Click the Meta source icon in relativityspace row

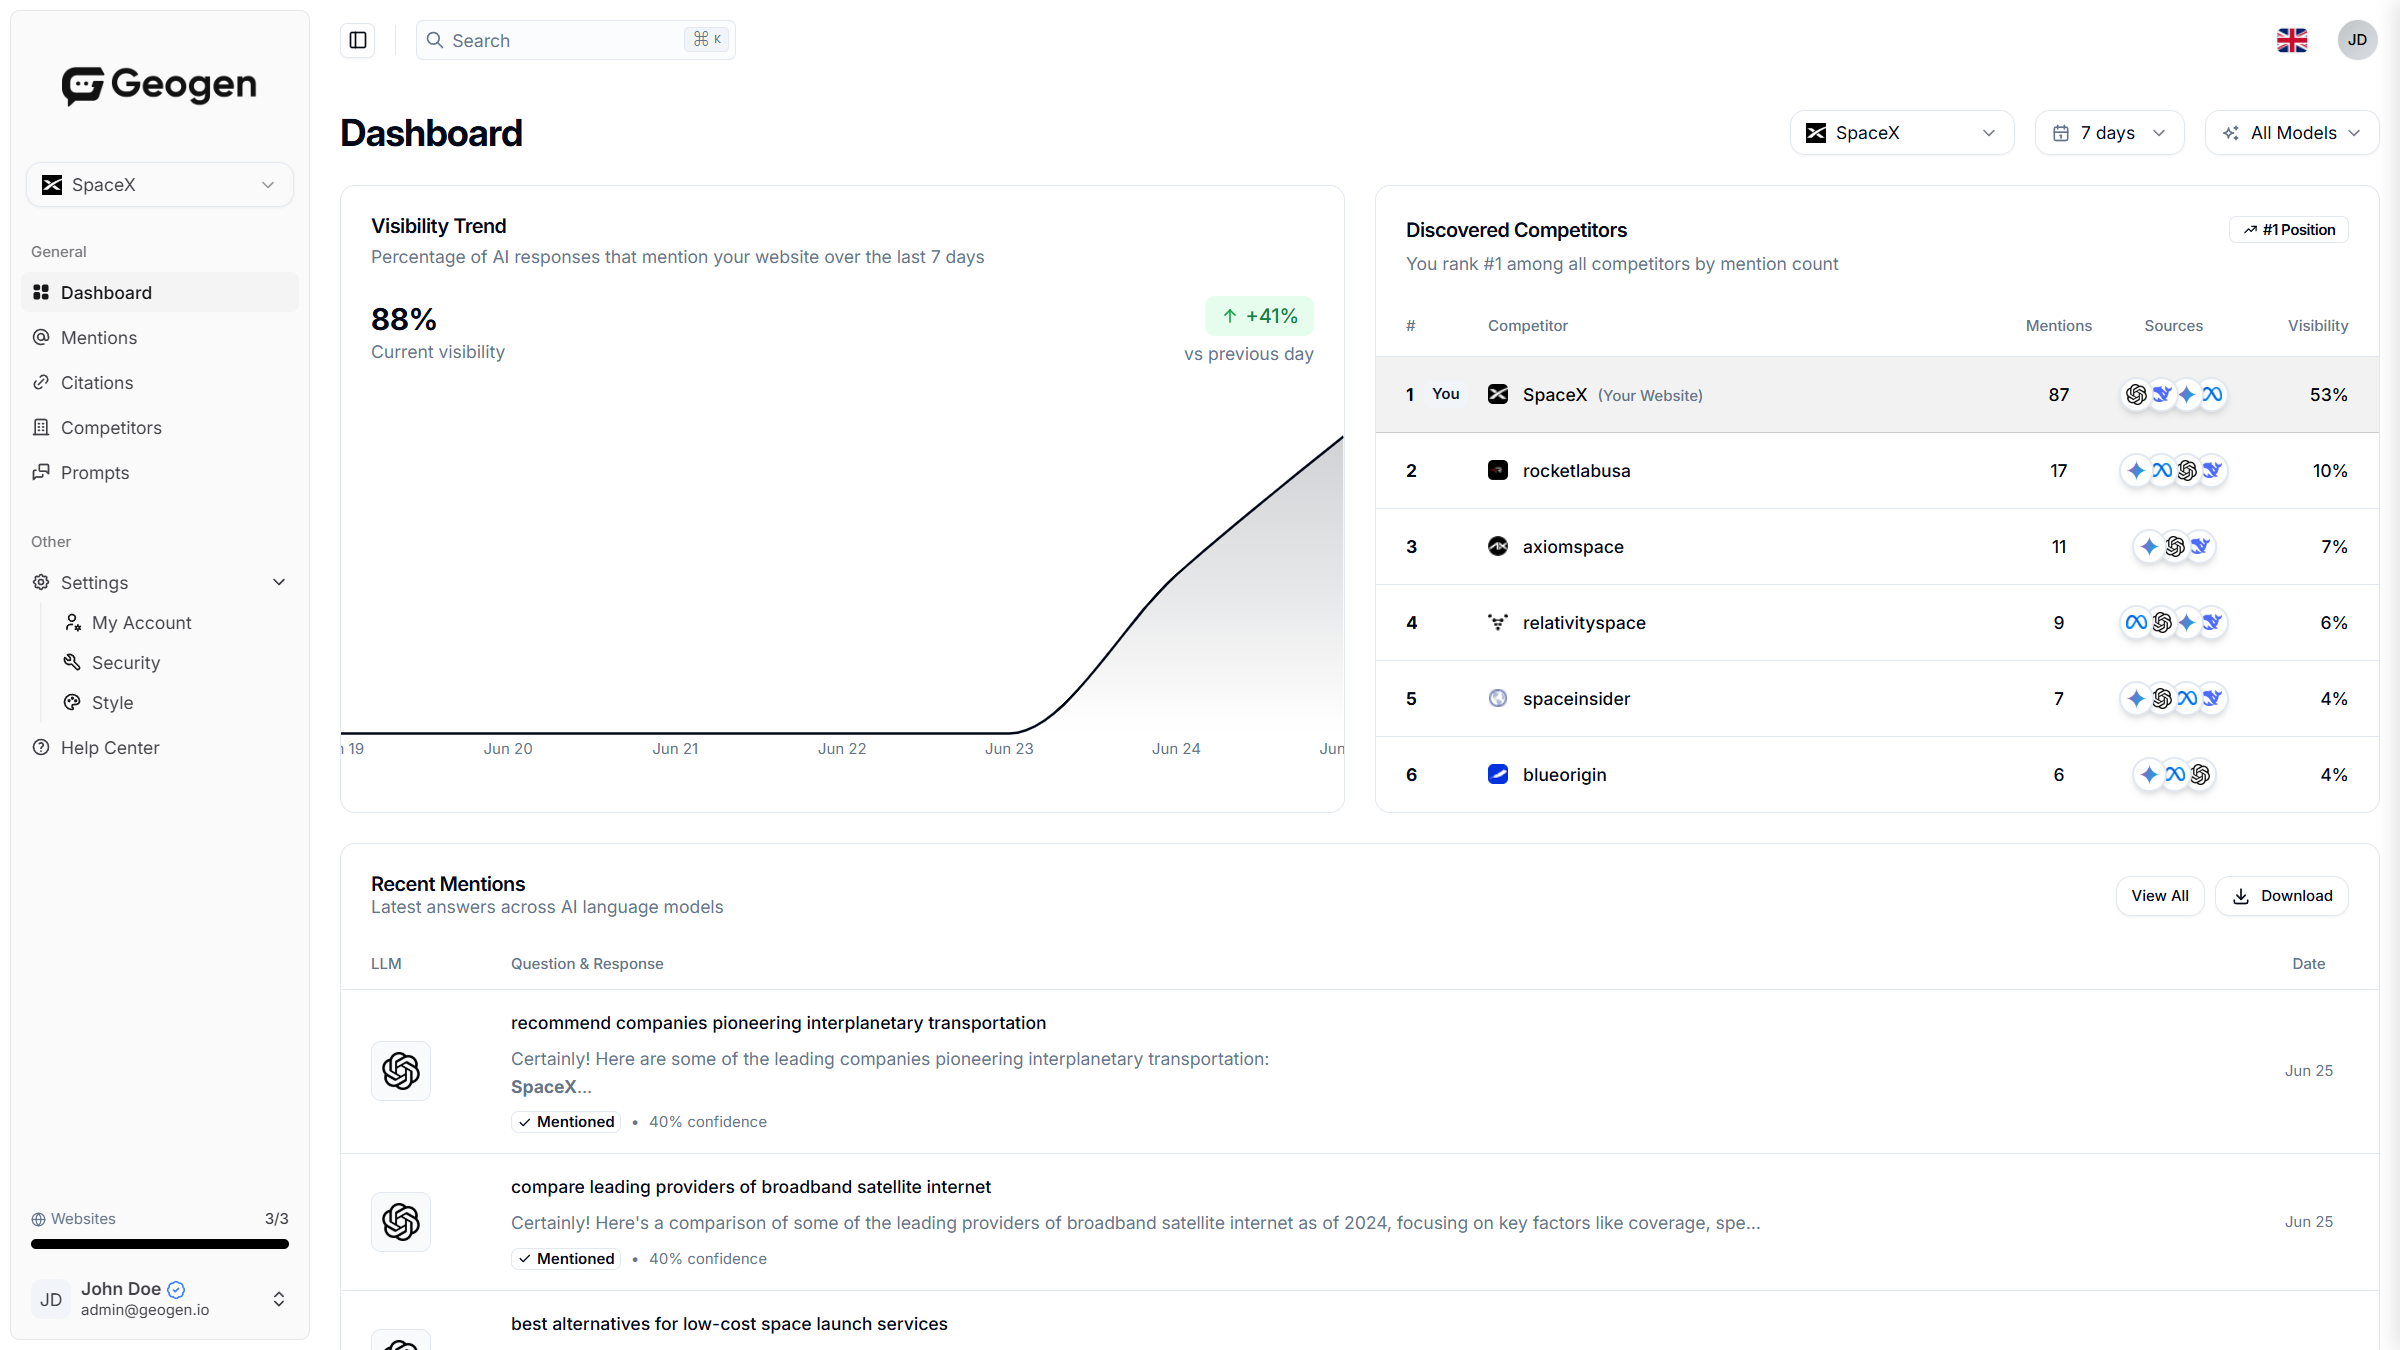(x=2136, y=622)
